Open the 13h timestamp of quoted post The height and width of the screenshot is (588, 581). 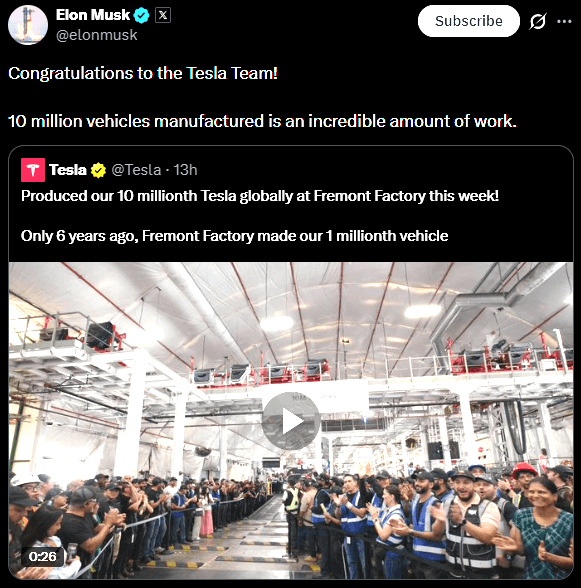(x=185, y=170)
